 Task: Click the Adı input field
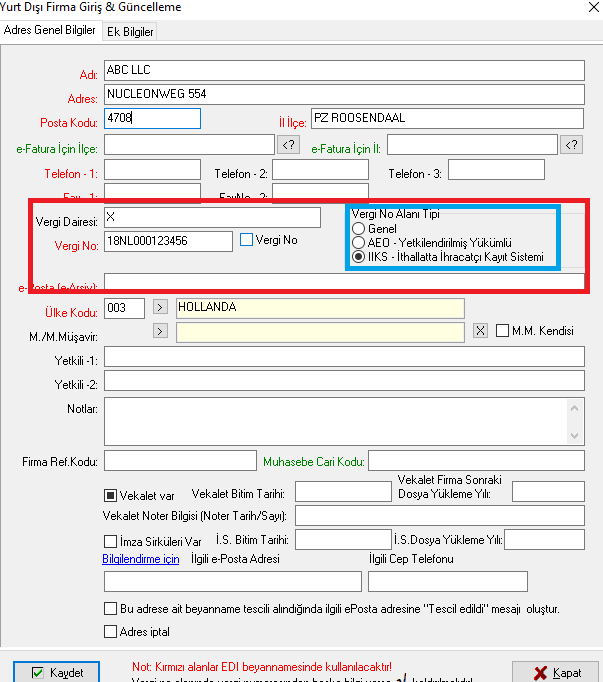coord(344,70)
